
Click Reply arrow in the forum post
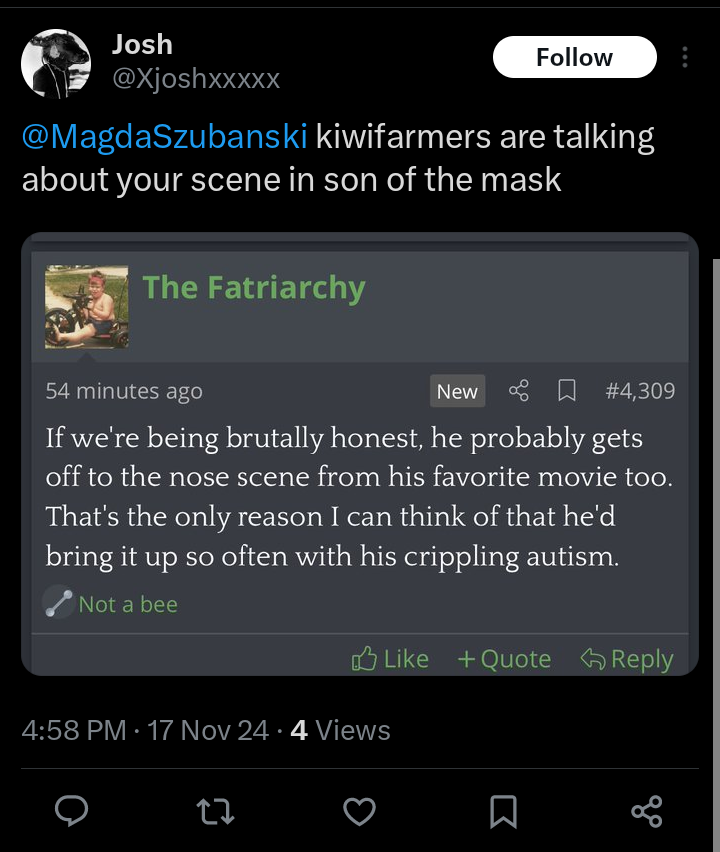627,659
